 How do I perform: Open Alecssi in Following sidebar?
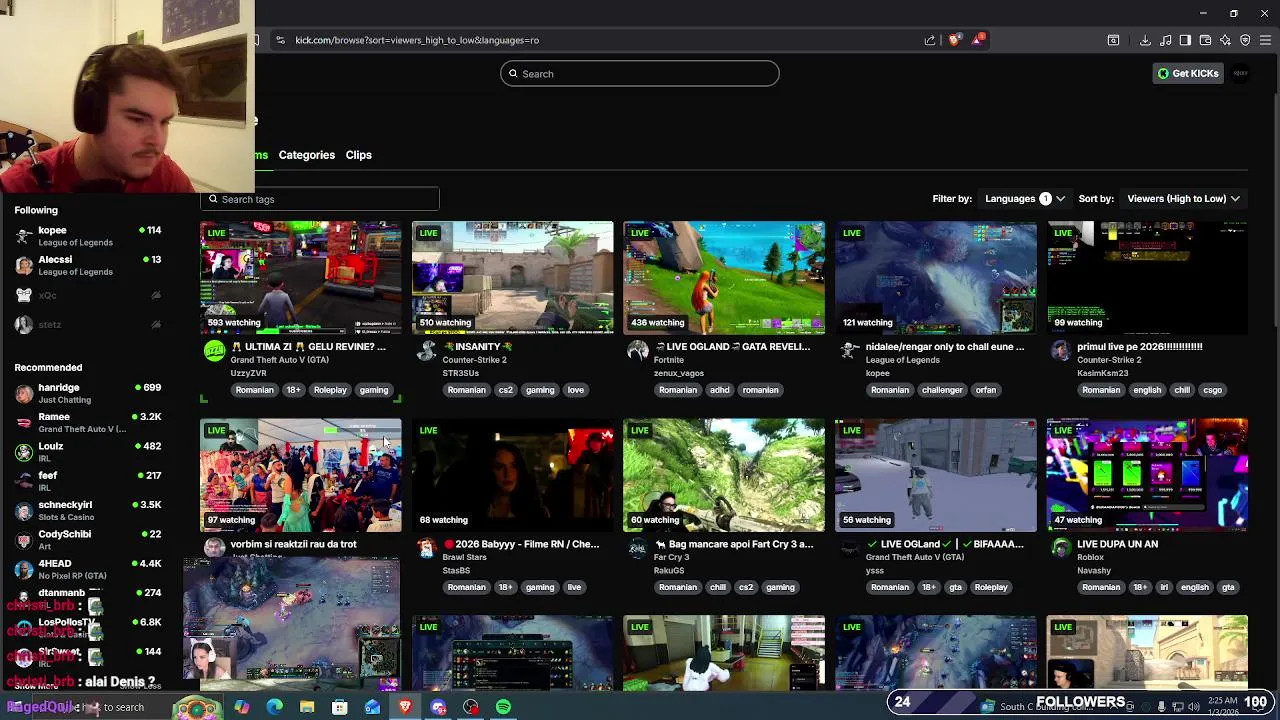(88, 265)
